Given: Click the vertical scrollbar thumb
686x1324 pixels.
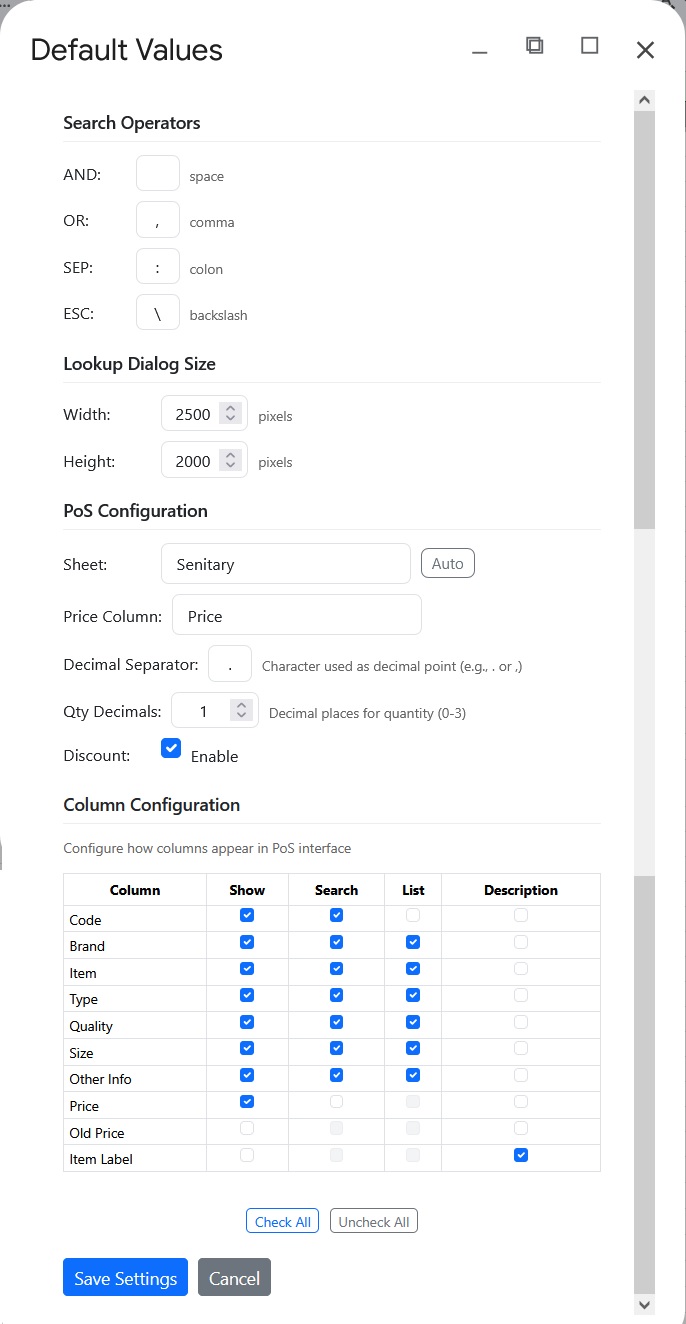Looking at the screenshot, I should coord(644,319).
